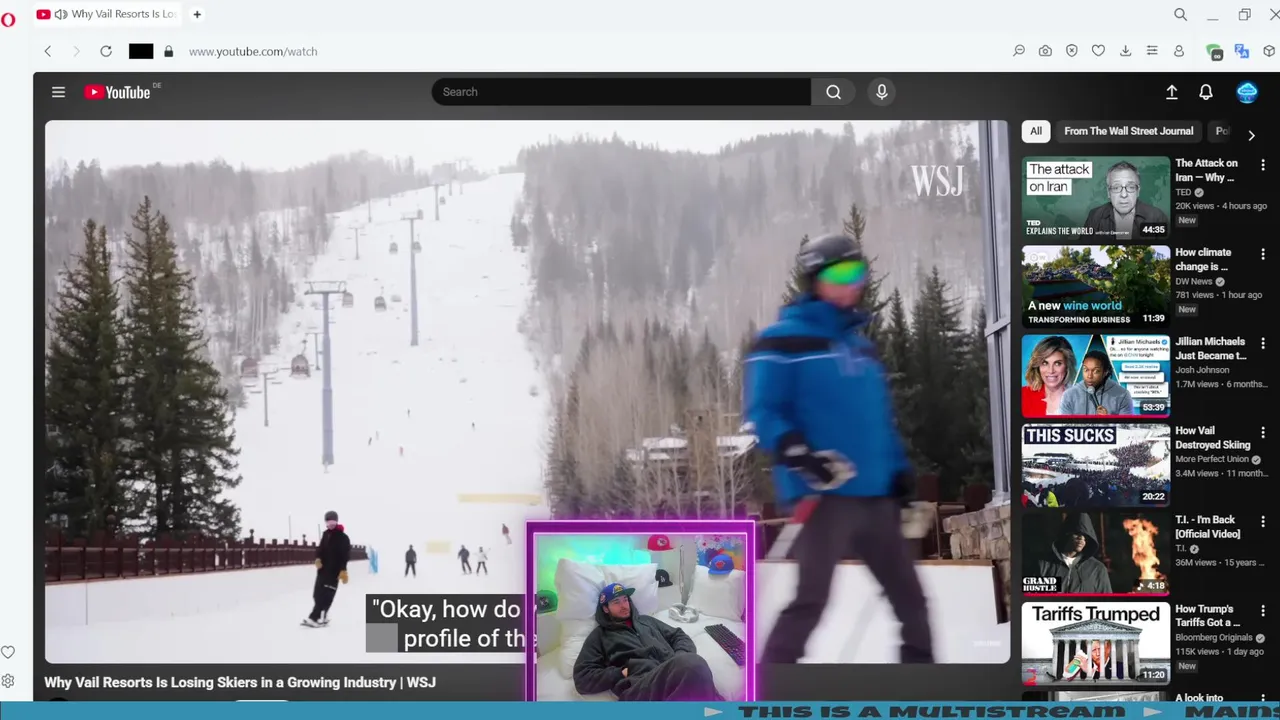The width and height of the screenshot is (1280, 720).
Task: Open Jillian Michaels video thumbnail
Action: coord(1096,375)
